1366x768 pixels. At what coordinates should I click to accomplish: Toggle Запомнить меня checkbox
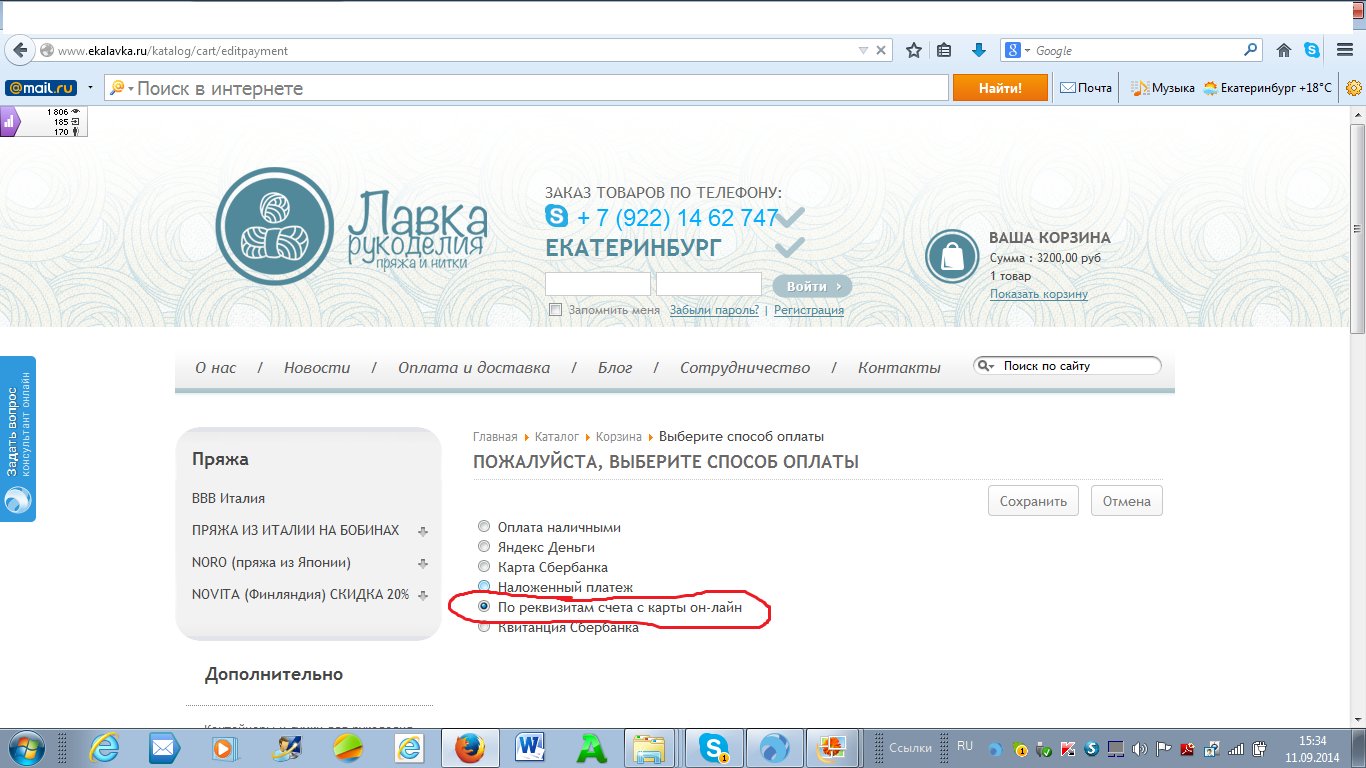point(556,310)
